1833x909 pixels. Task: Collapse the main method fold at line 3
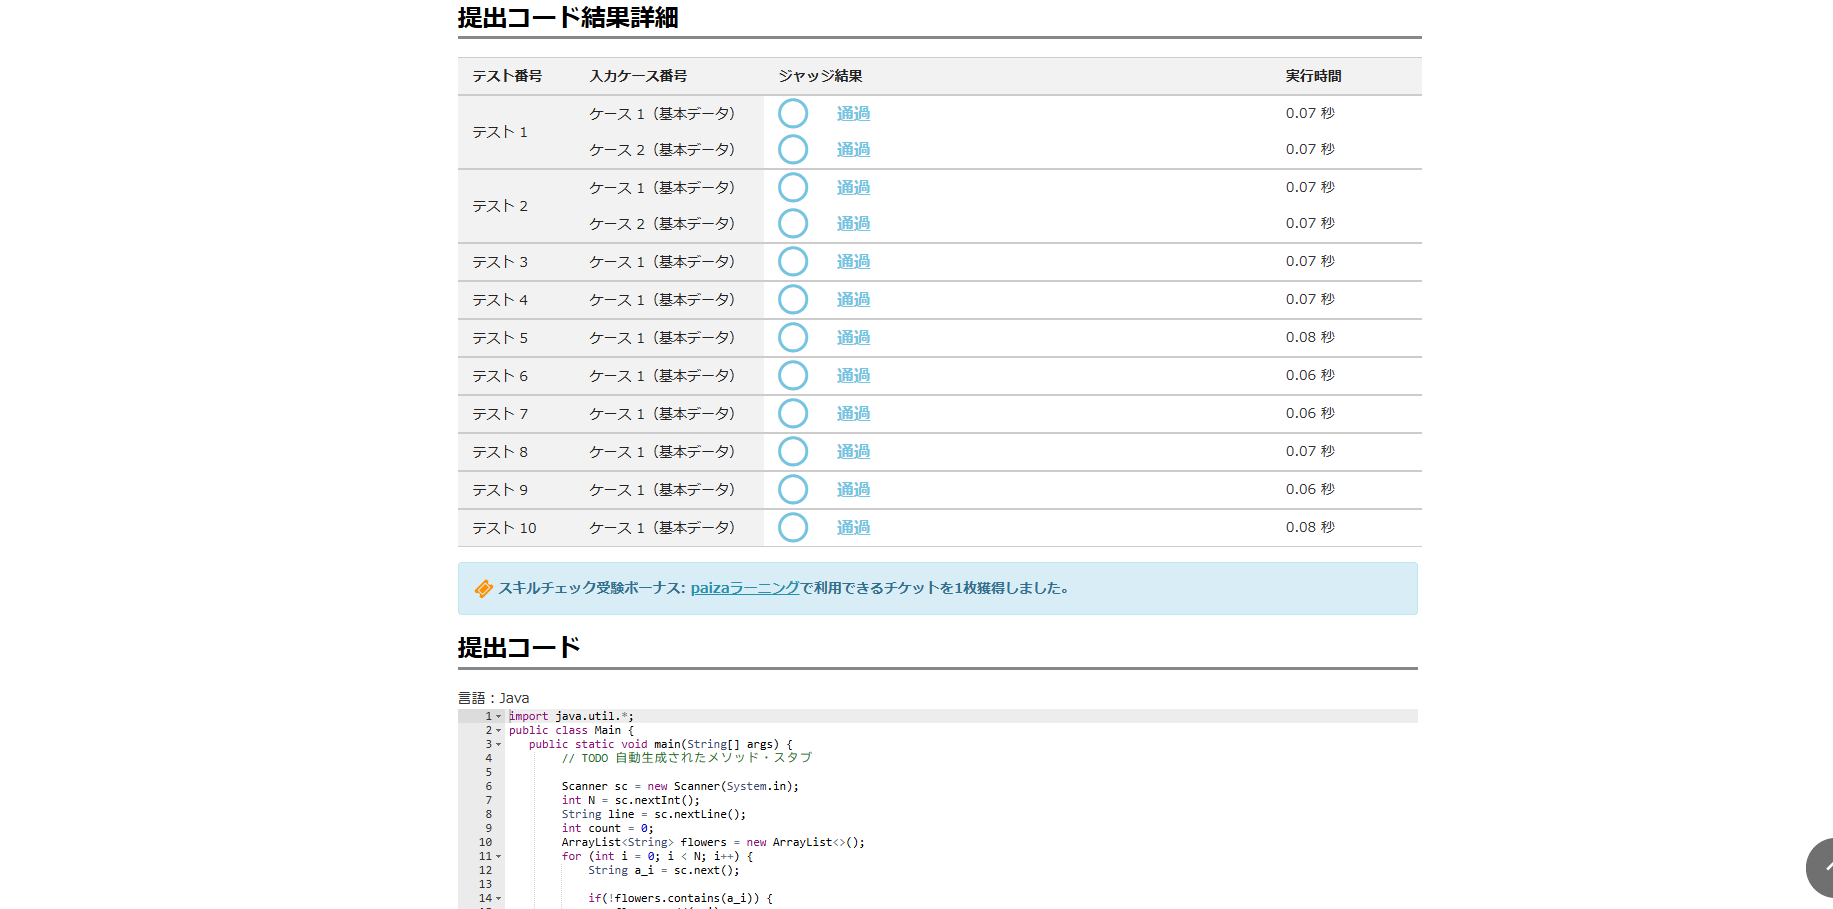[499, 744]
